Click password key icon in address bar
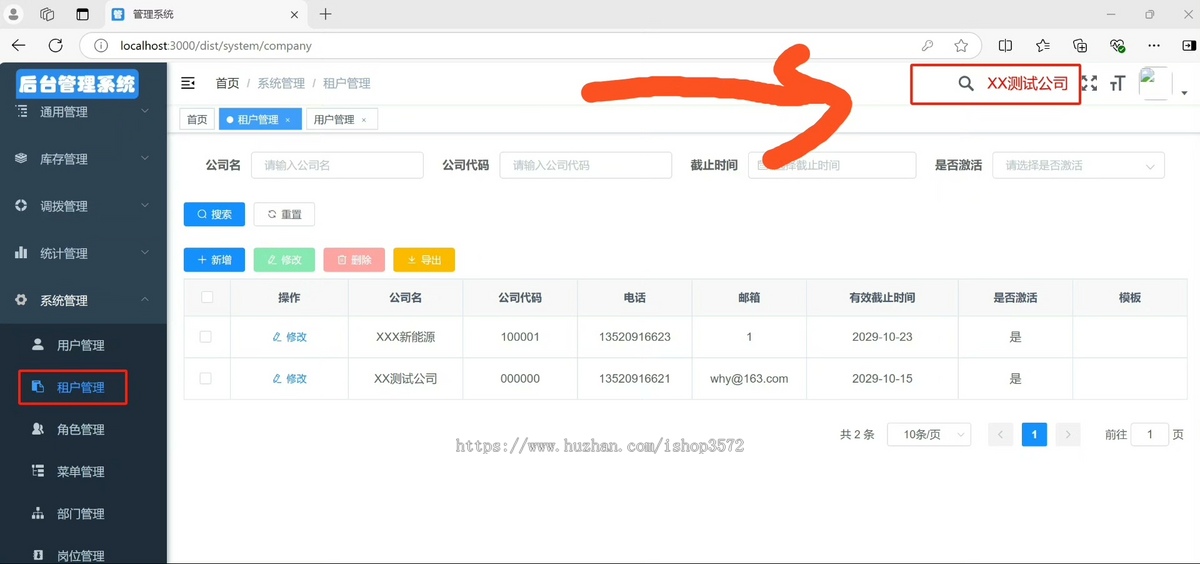 (x=927, y=45)
